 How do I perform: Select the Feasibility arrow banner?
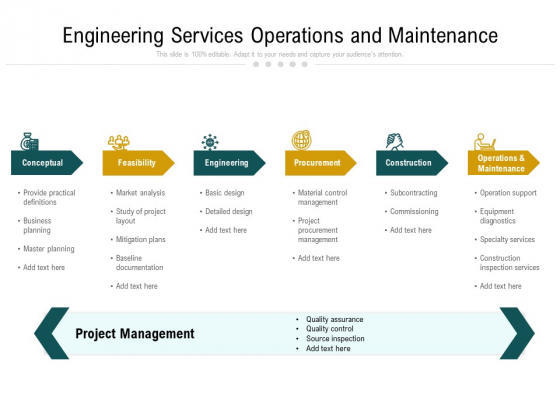(x=139, y=162)
